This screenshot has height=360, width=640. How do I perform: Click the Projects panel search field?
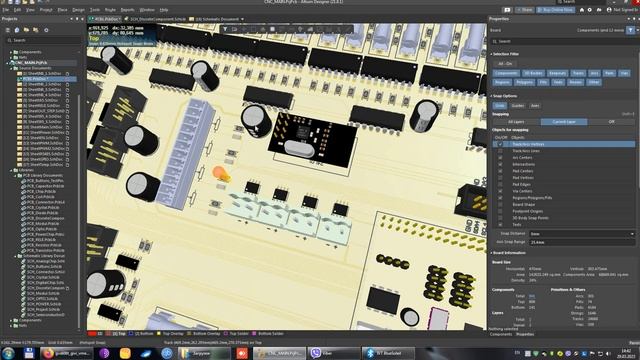[x=42, y=40]
